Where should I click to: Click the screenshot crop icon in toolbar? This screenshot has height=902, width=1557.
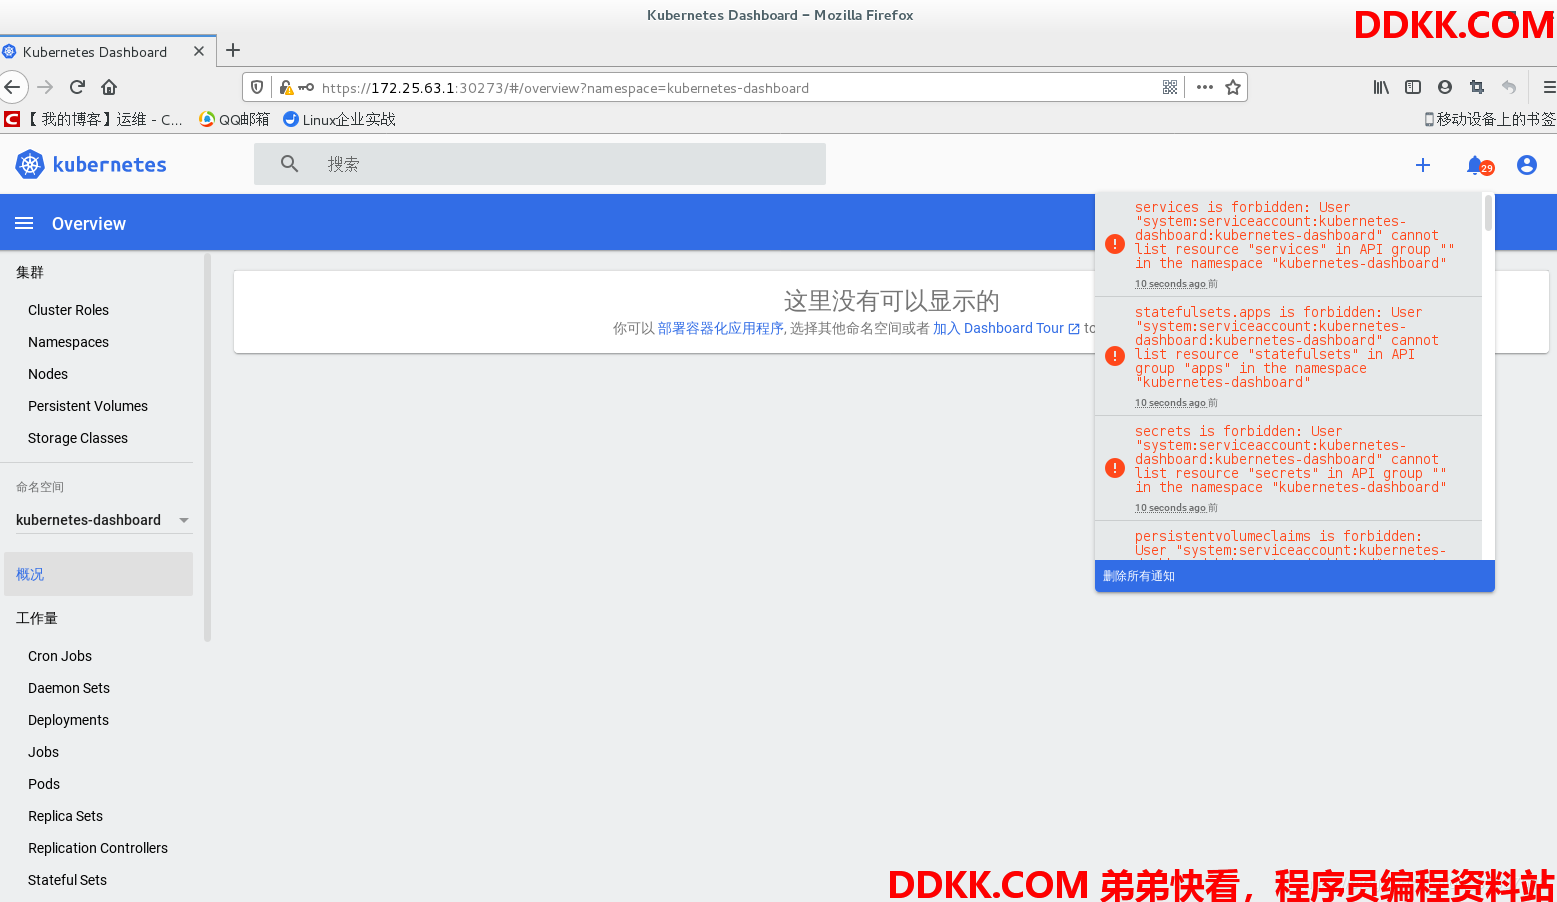coord(1477,87)
